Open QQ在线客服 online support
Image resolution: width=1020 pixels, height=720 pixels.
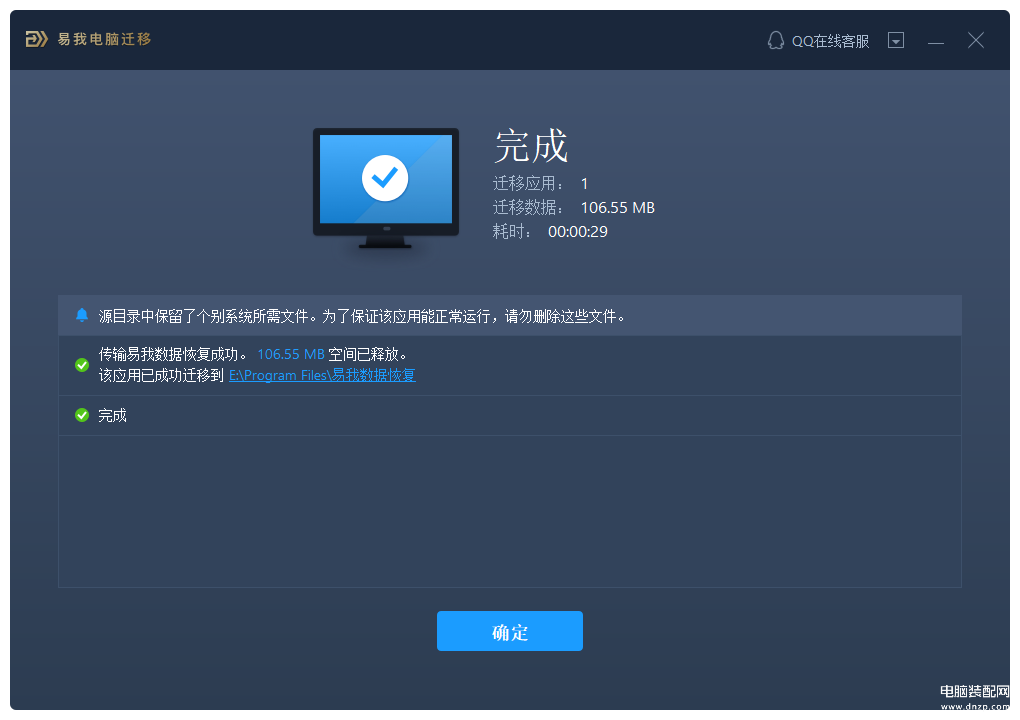point(830,41)
